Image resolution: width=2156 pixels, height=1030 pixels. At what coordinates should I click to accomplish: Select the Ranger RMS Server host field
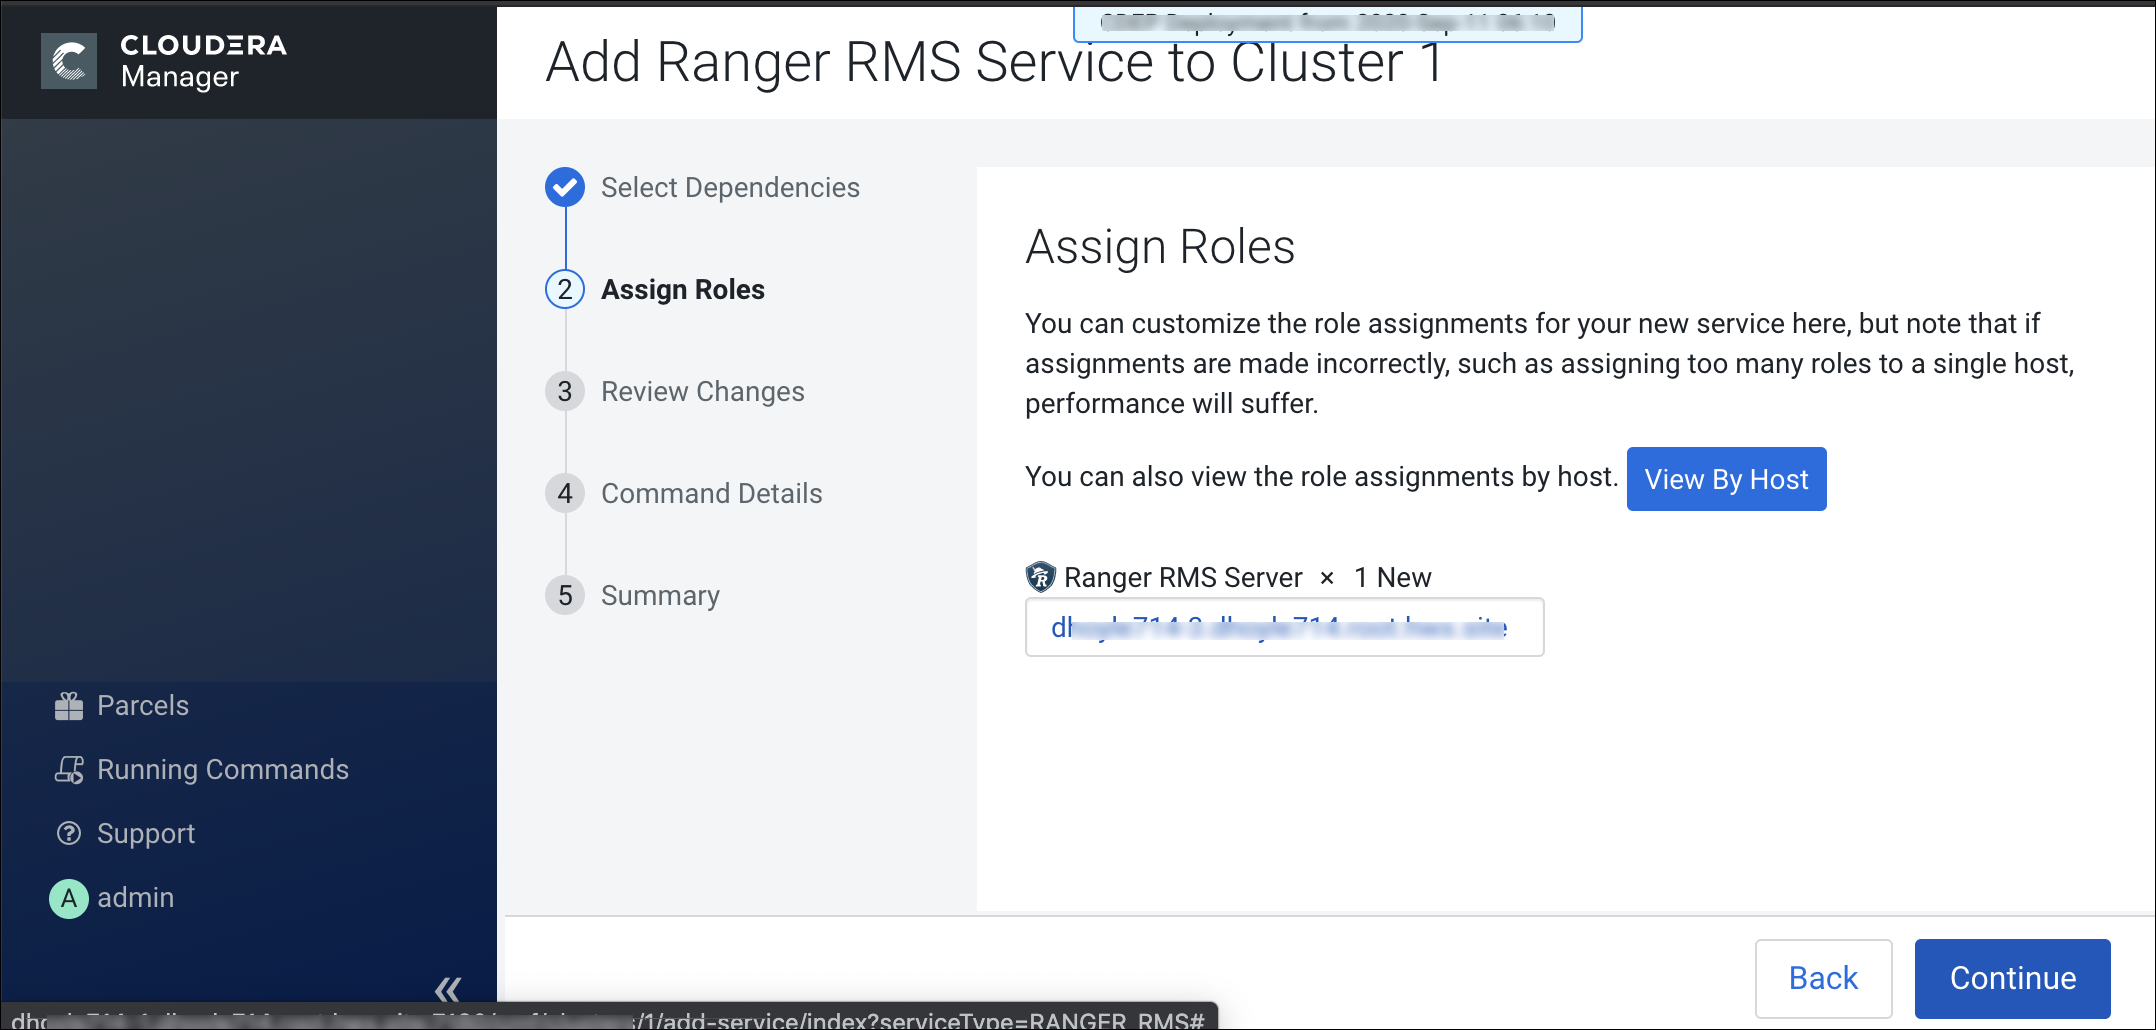tap(1284, 628)
